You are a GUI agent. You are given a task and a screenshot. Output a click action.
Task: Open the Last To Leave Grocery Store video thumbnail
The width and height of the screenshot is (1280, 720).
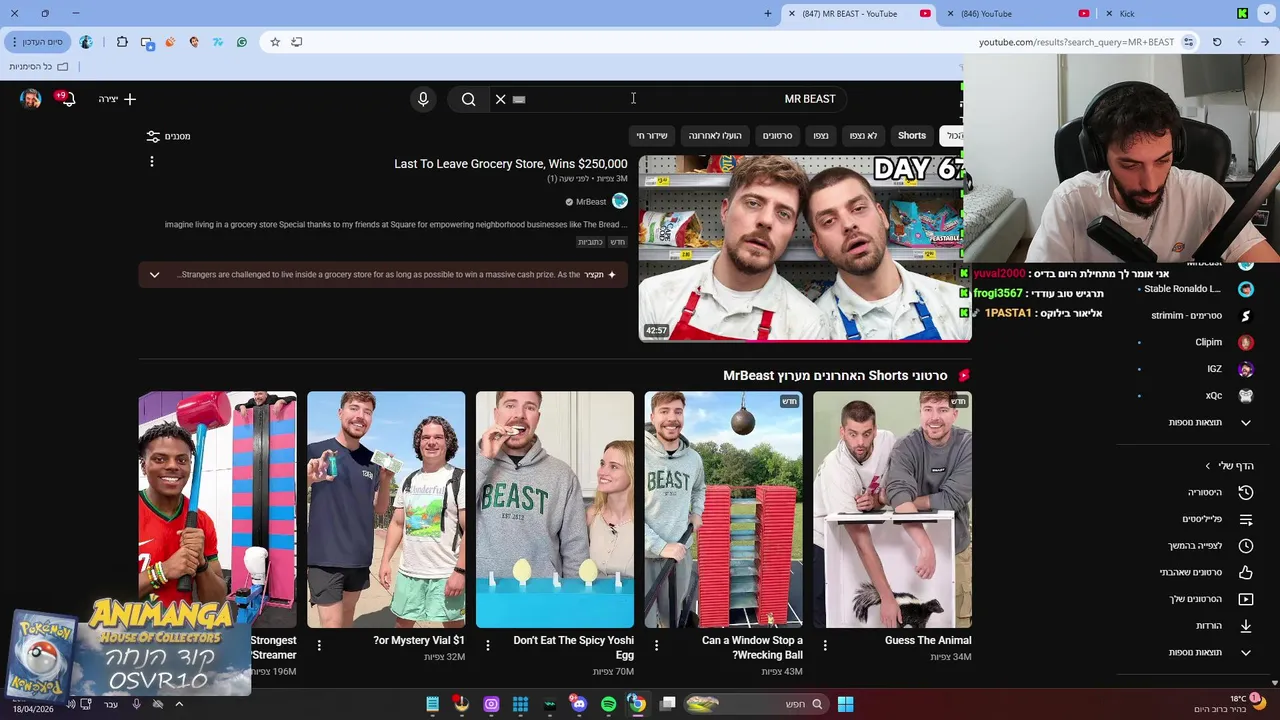tap(804, 248)
